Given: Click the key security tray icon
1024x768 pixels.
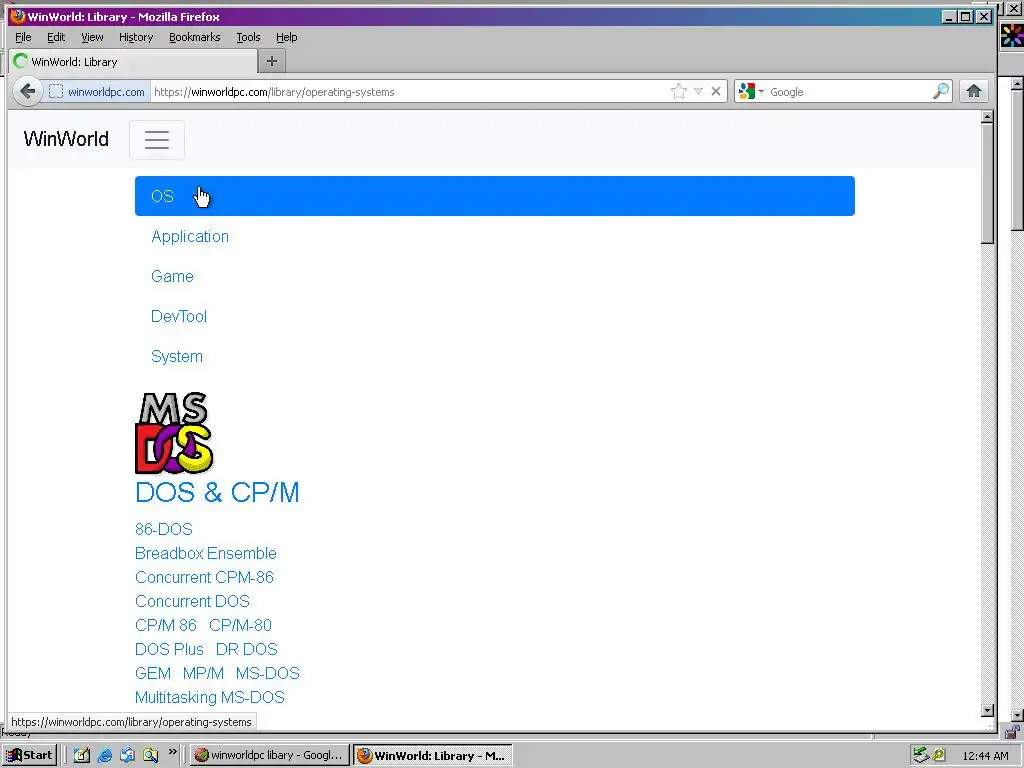Looking at the screenshot, I should pos(938,755).
